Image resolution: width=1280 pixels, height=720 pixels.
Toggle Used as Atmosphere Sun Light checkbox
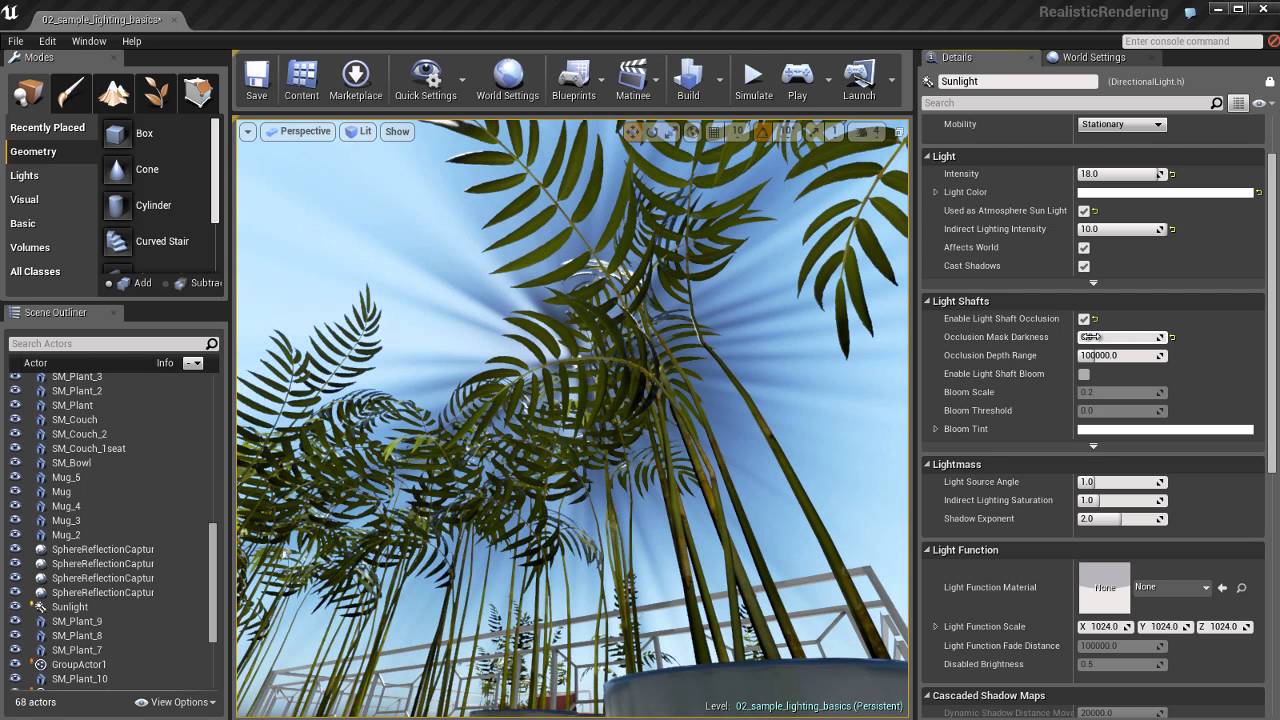pos(1084,211)
